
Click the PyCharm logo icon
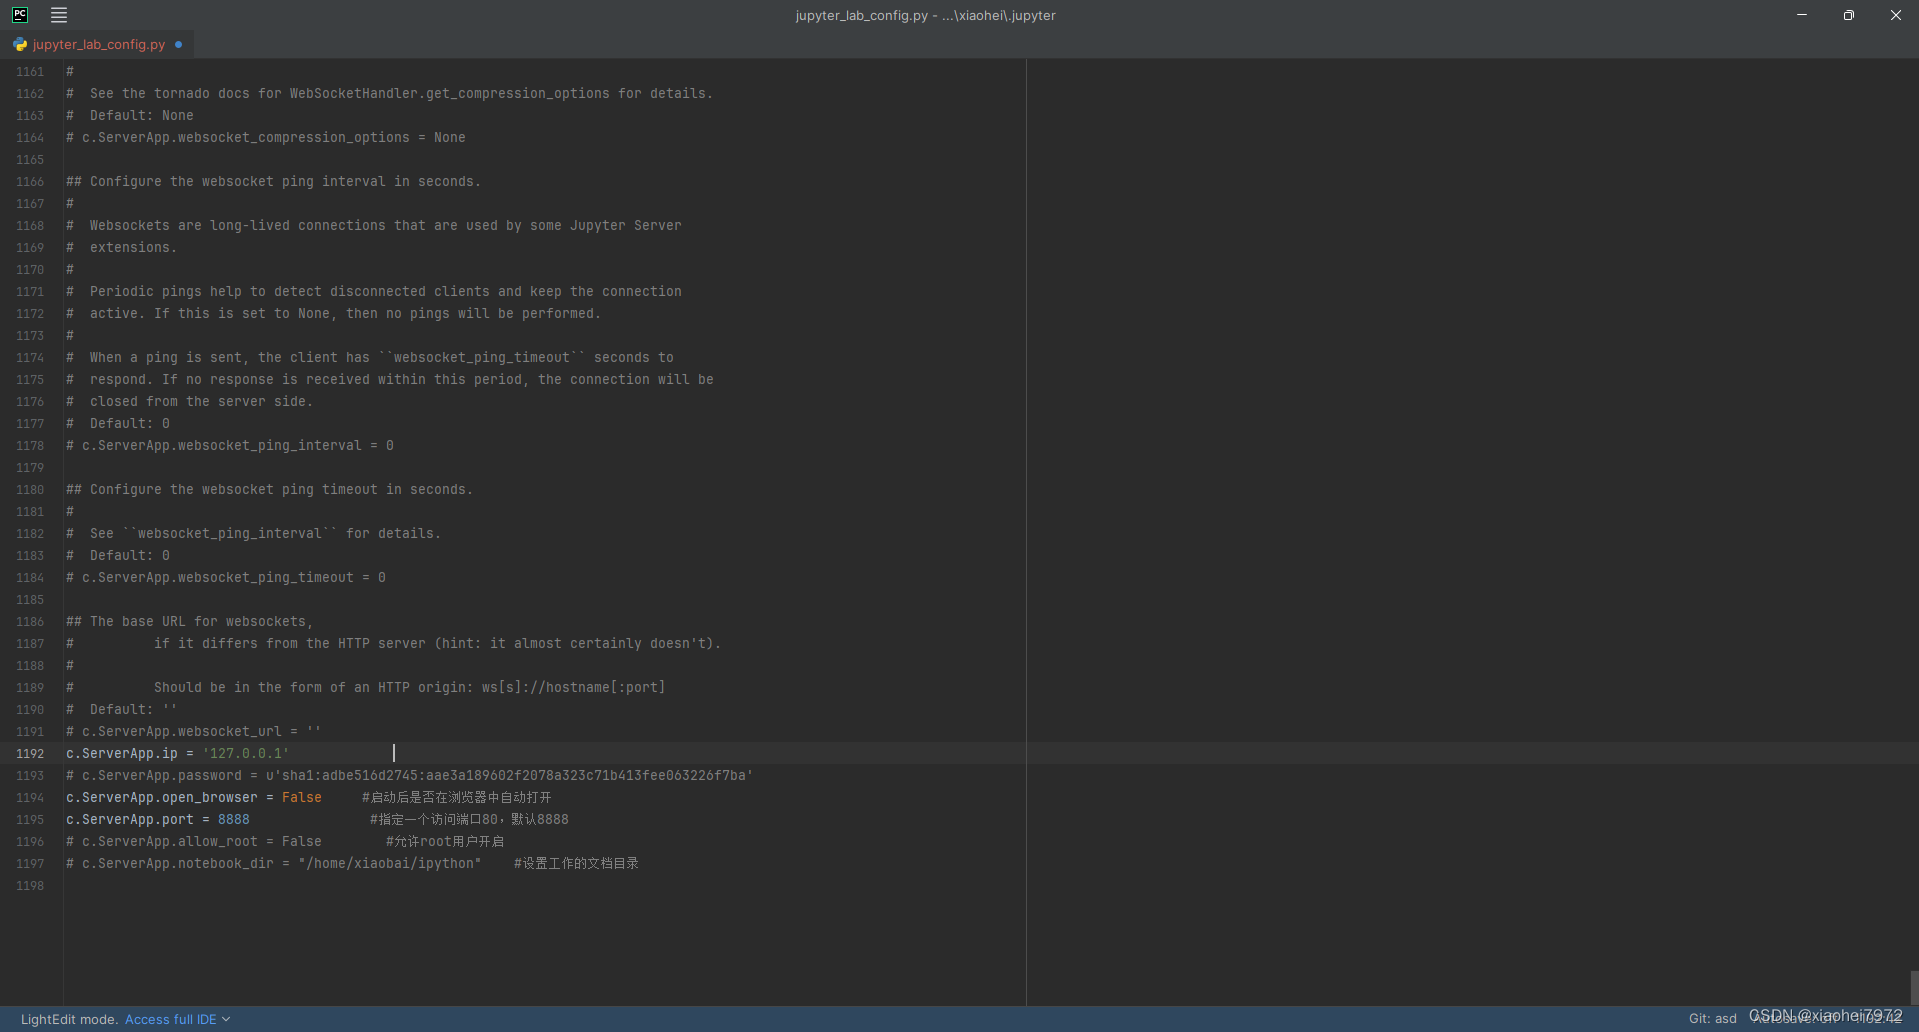click(x=19, y=15)
